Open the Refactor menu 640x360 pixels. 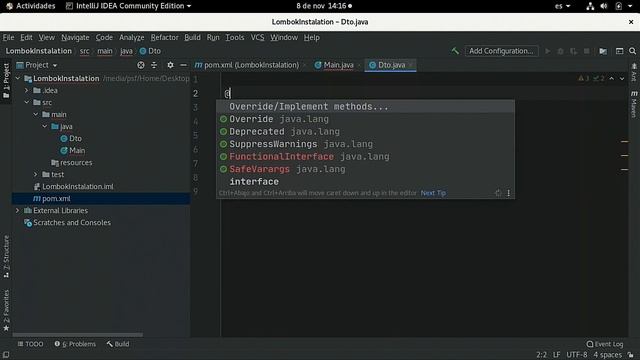click(164, 38)
